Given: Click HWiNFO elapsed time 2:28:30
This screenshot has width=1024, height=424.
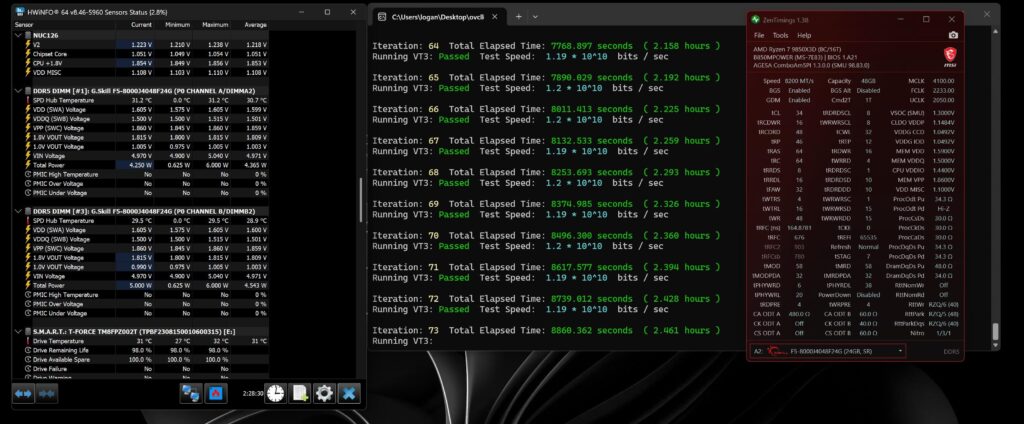Looking at the screenshot, I should pyautogui.click(x=253, y=393).
